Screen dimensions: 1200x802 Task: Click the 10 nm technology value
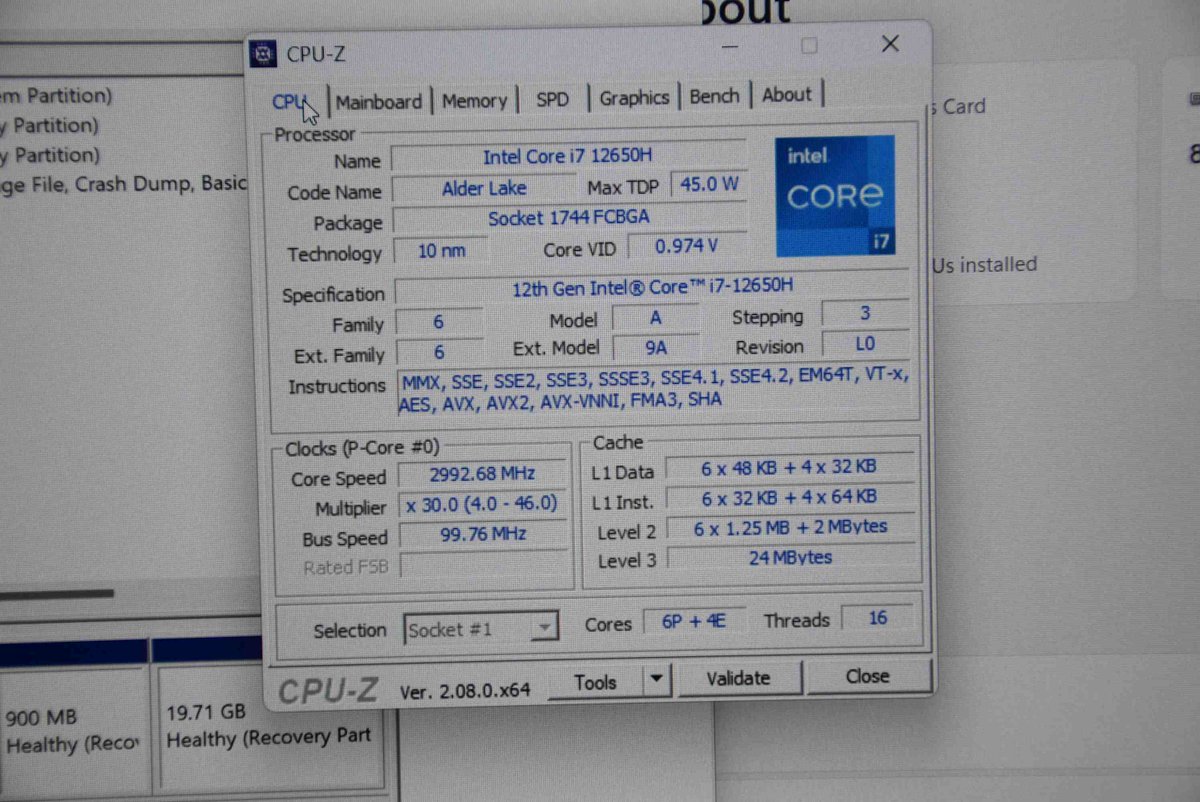click(x=441, y=250)
